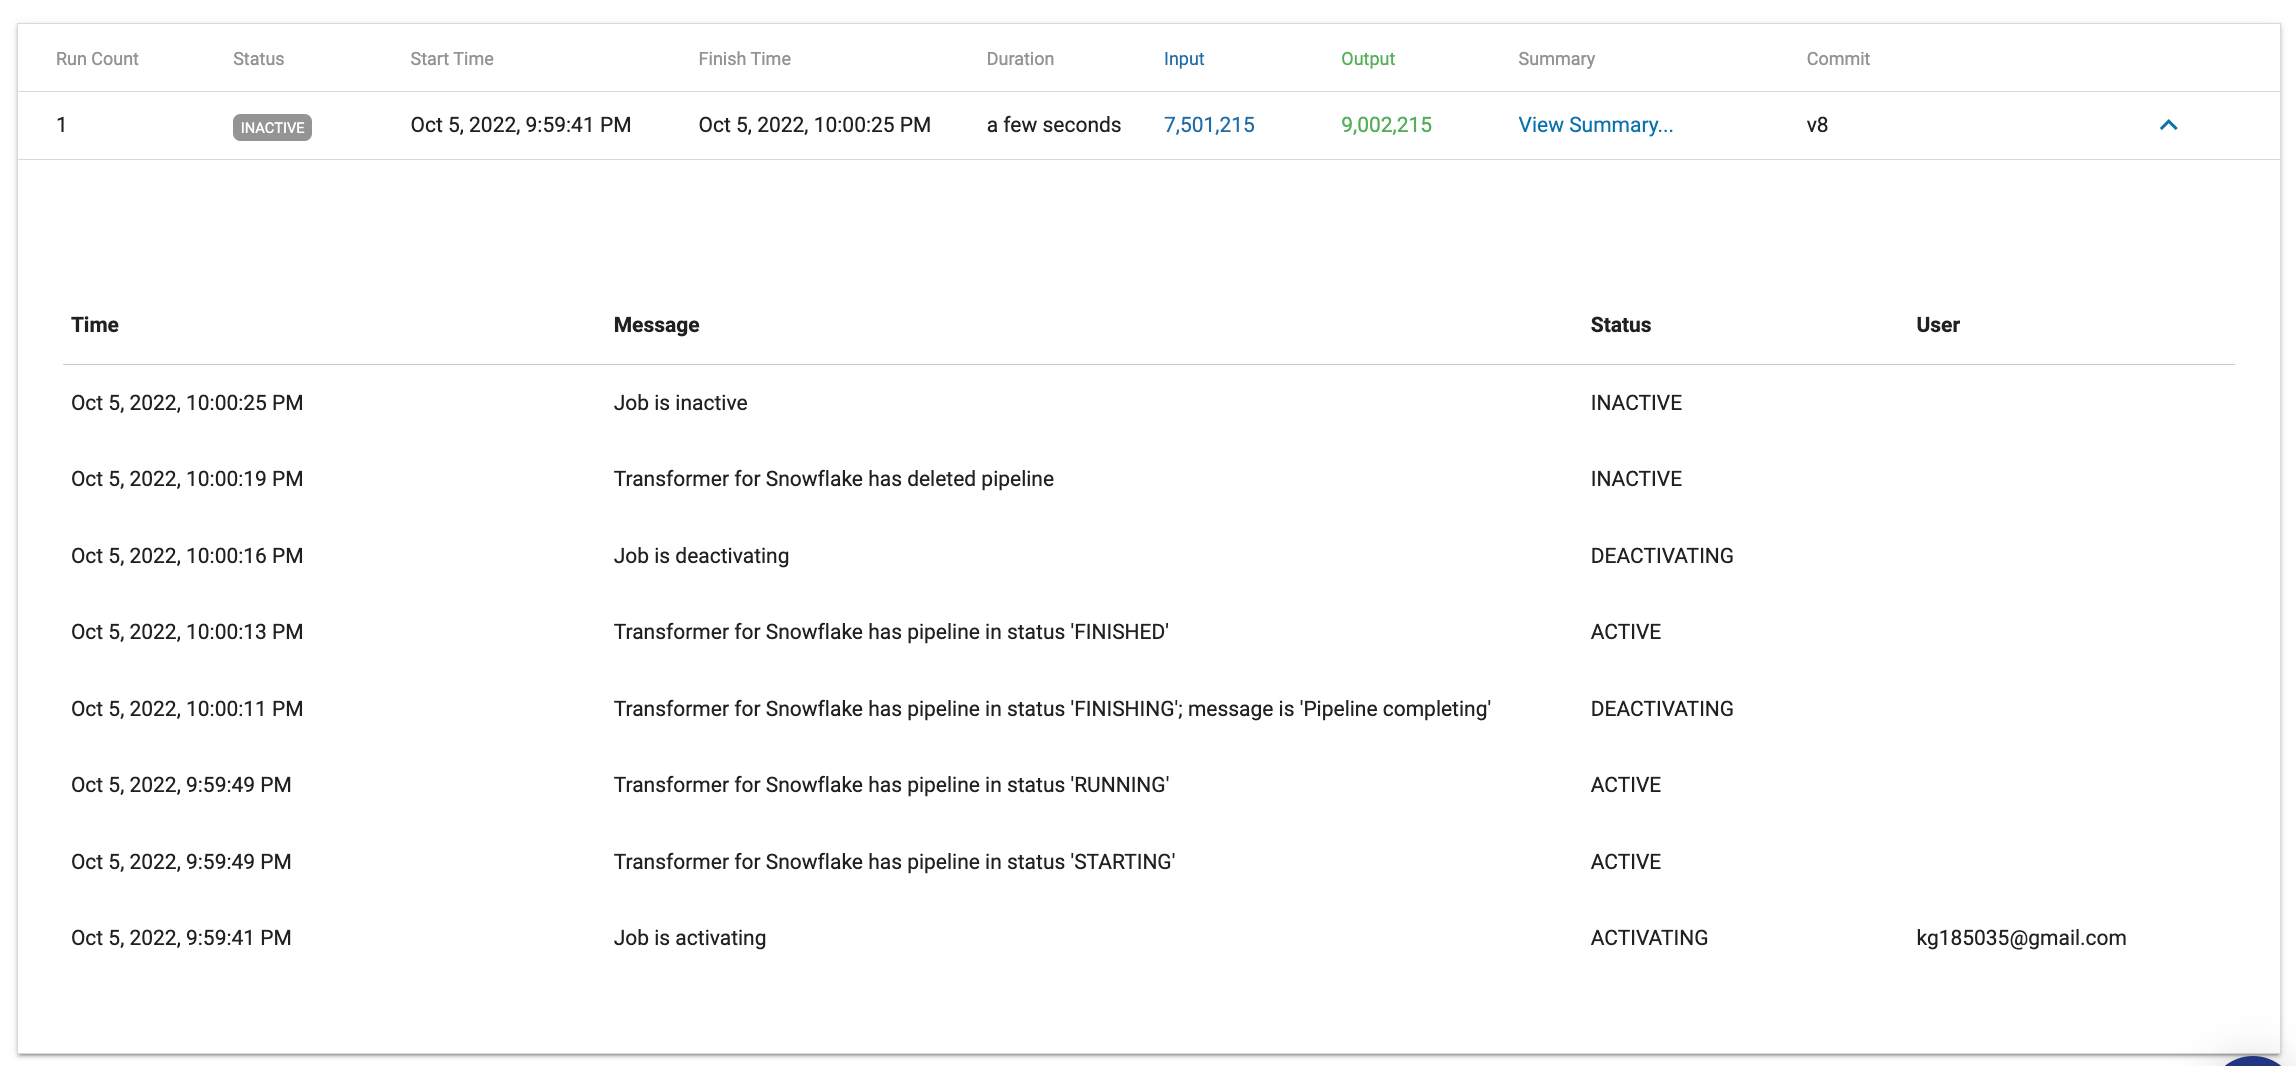Click the Time column header in log
Viewport: 2296px width, 1066px height.
coord(95,325)
